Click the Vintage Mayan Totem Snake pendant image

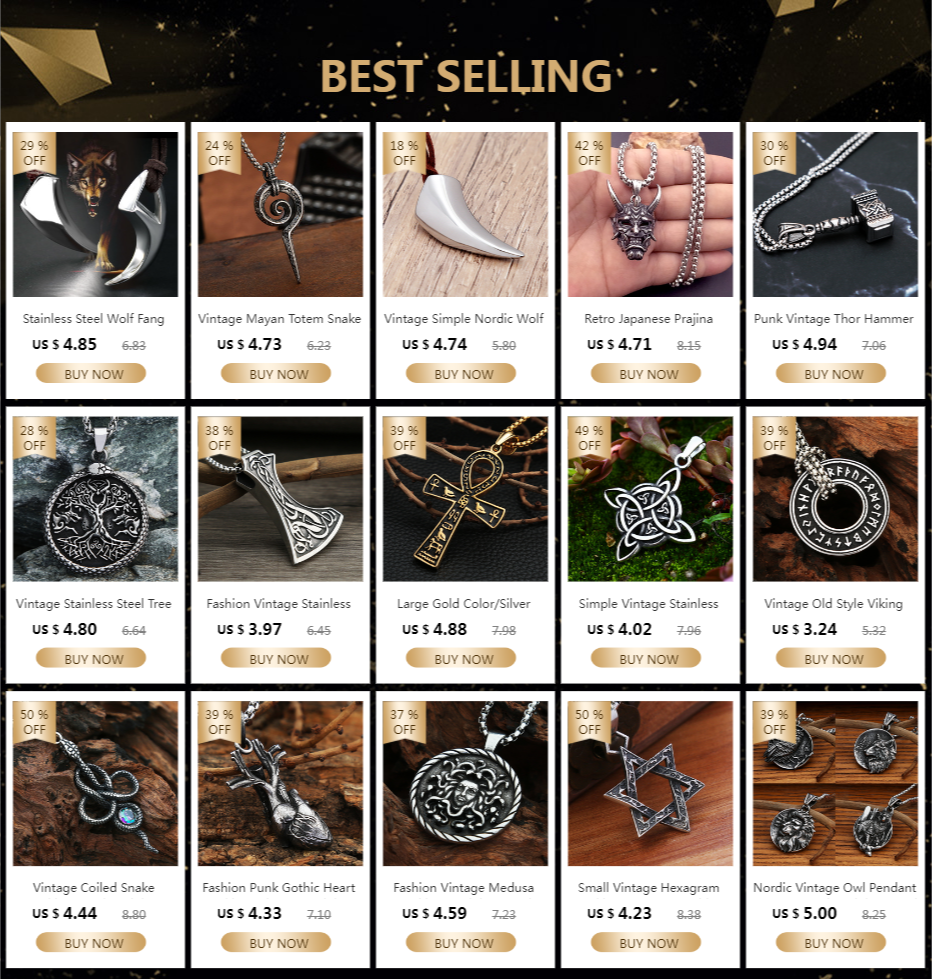click(x=280, y=214)
